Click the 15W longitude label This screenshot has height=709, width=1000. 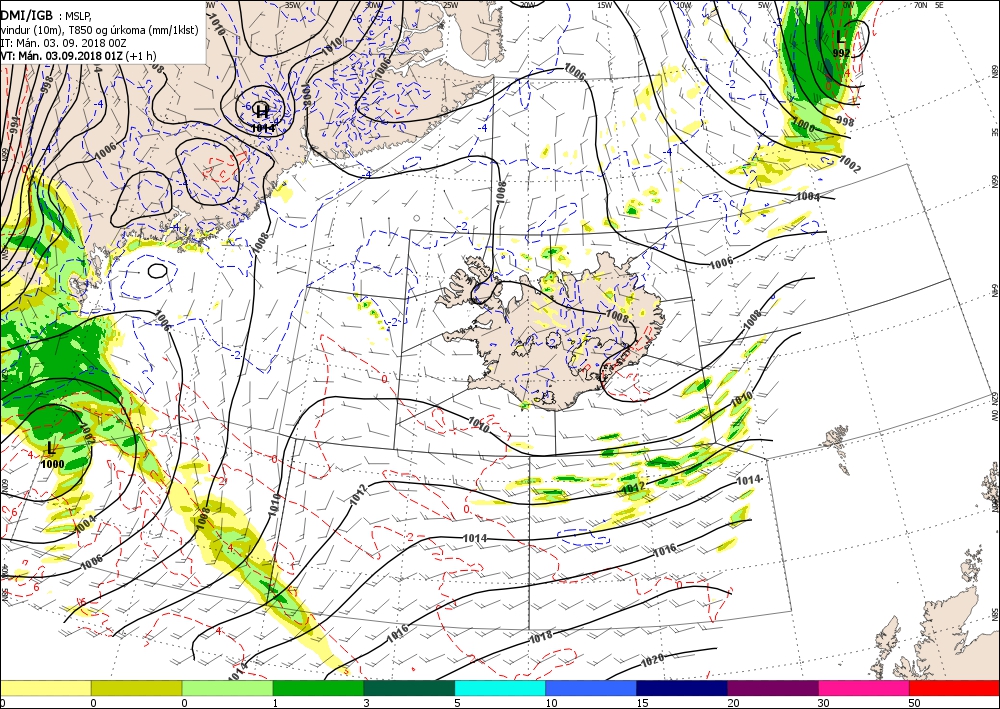point(605,5)
